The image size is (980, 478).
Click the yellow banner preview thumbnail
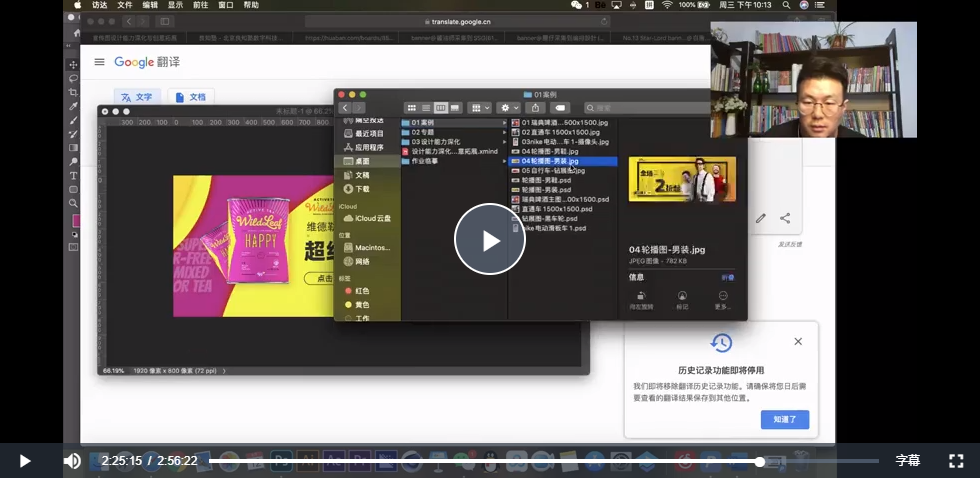tap(682, 179)
